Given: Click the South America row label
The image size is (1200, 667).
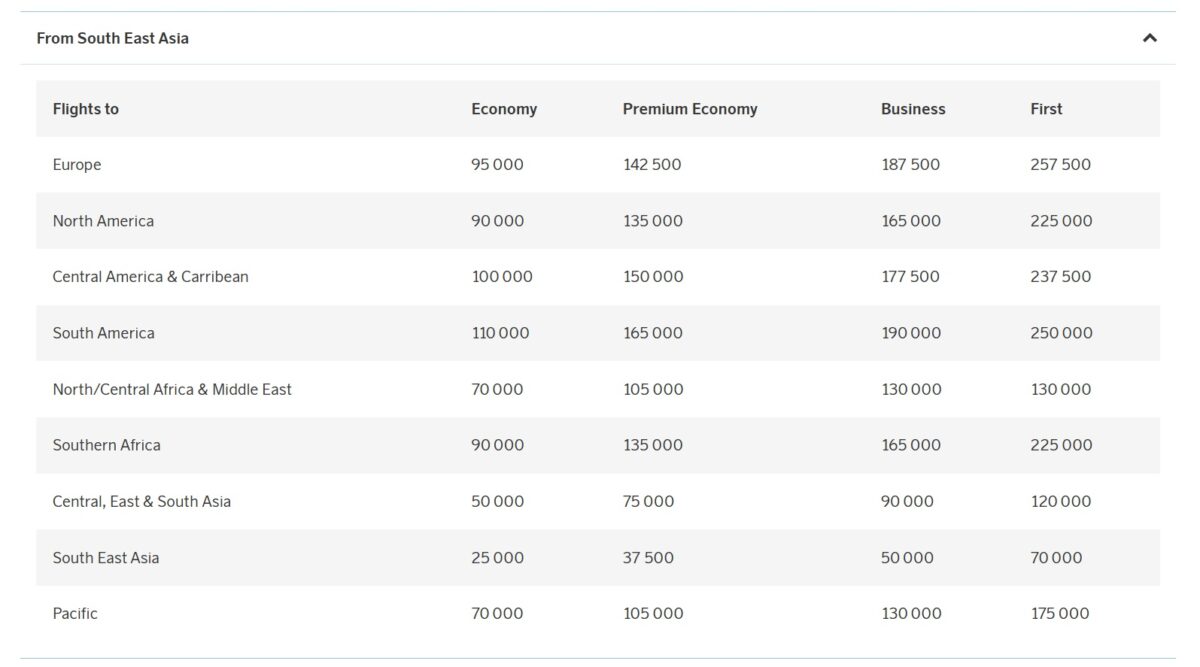Looking at the screenshot, I should [103, 332].
